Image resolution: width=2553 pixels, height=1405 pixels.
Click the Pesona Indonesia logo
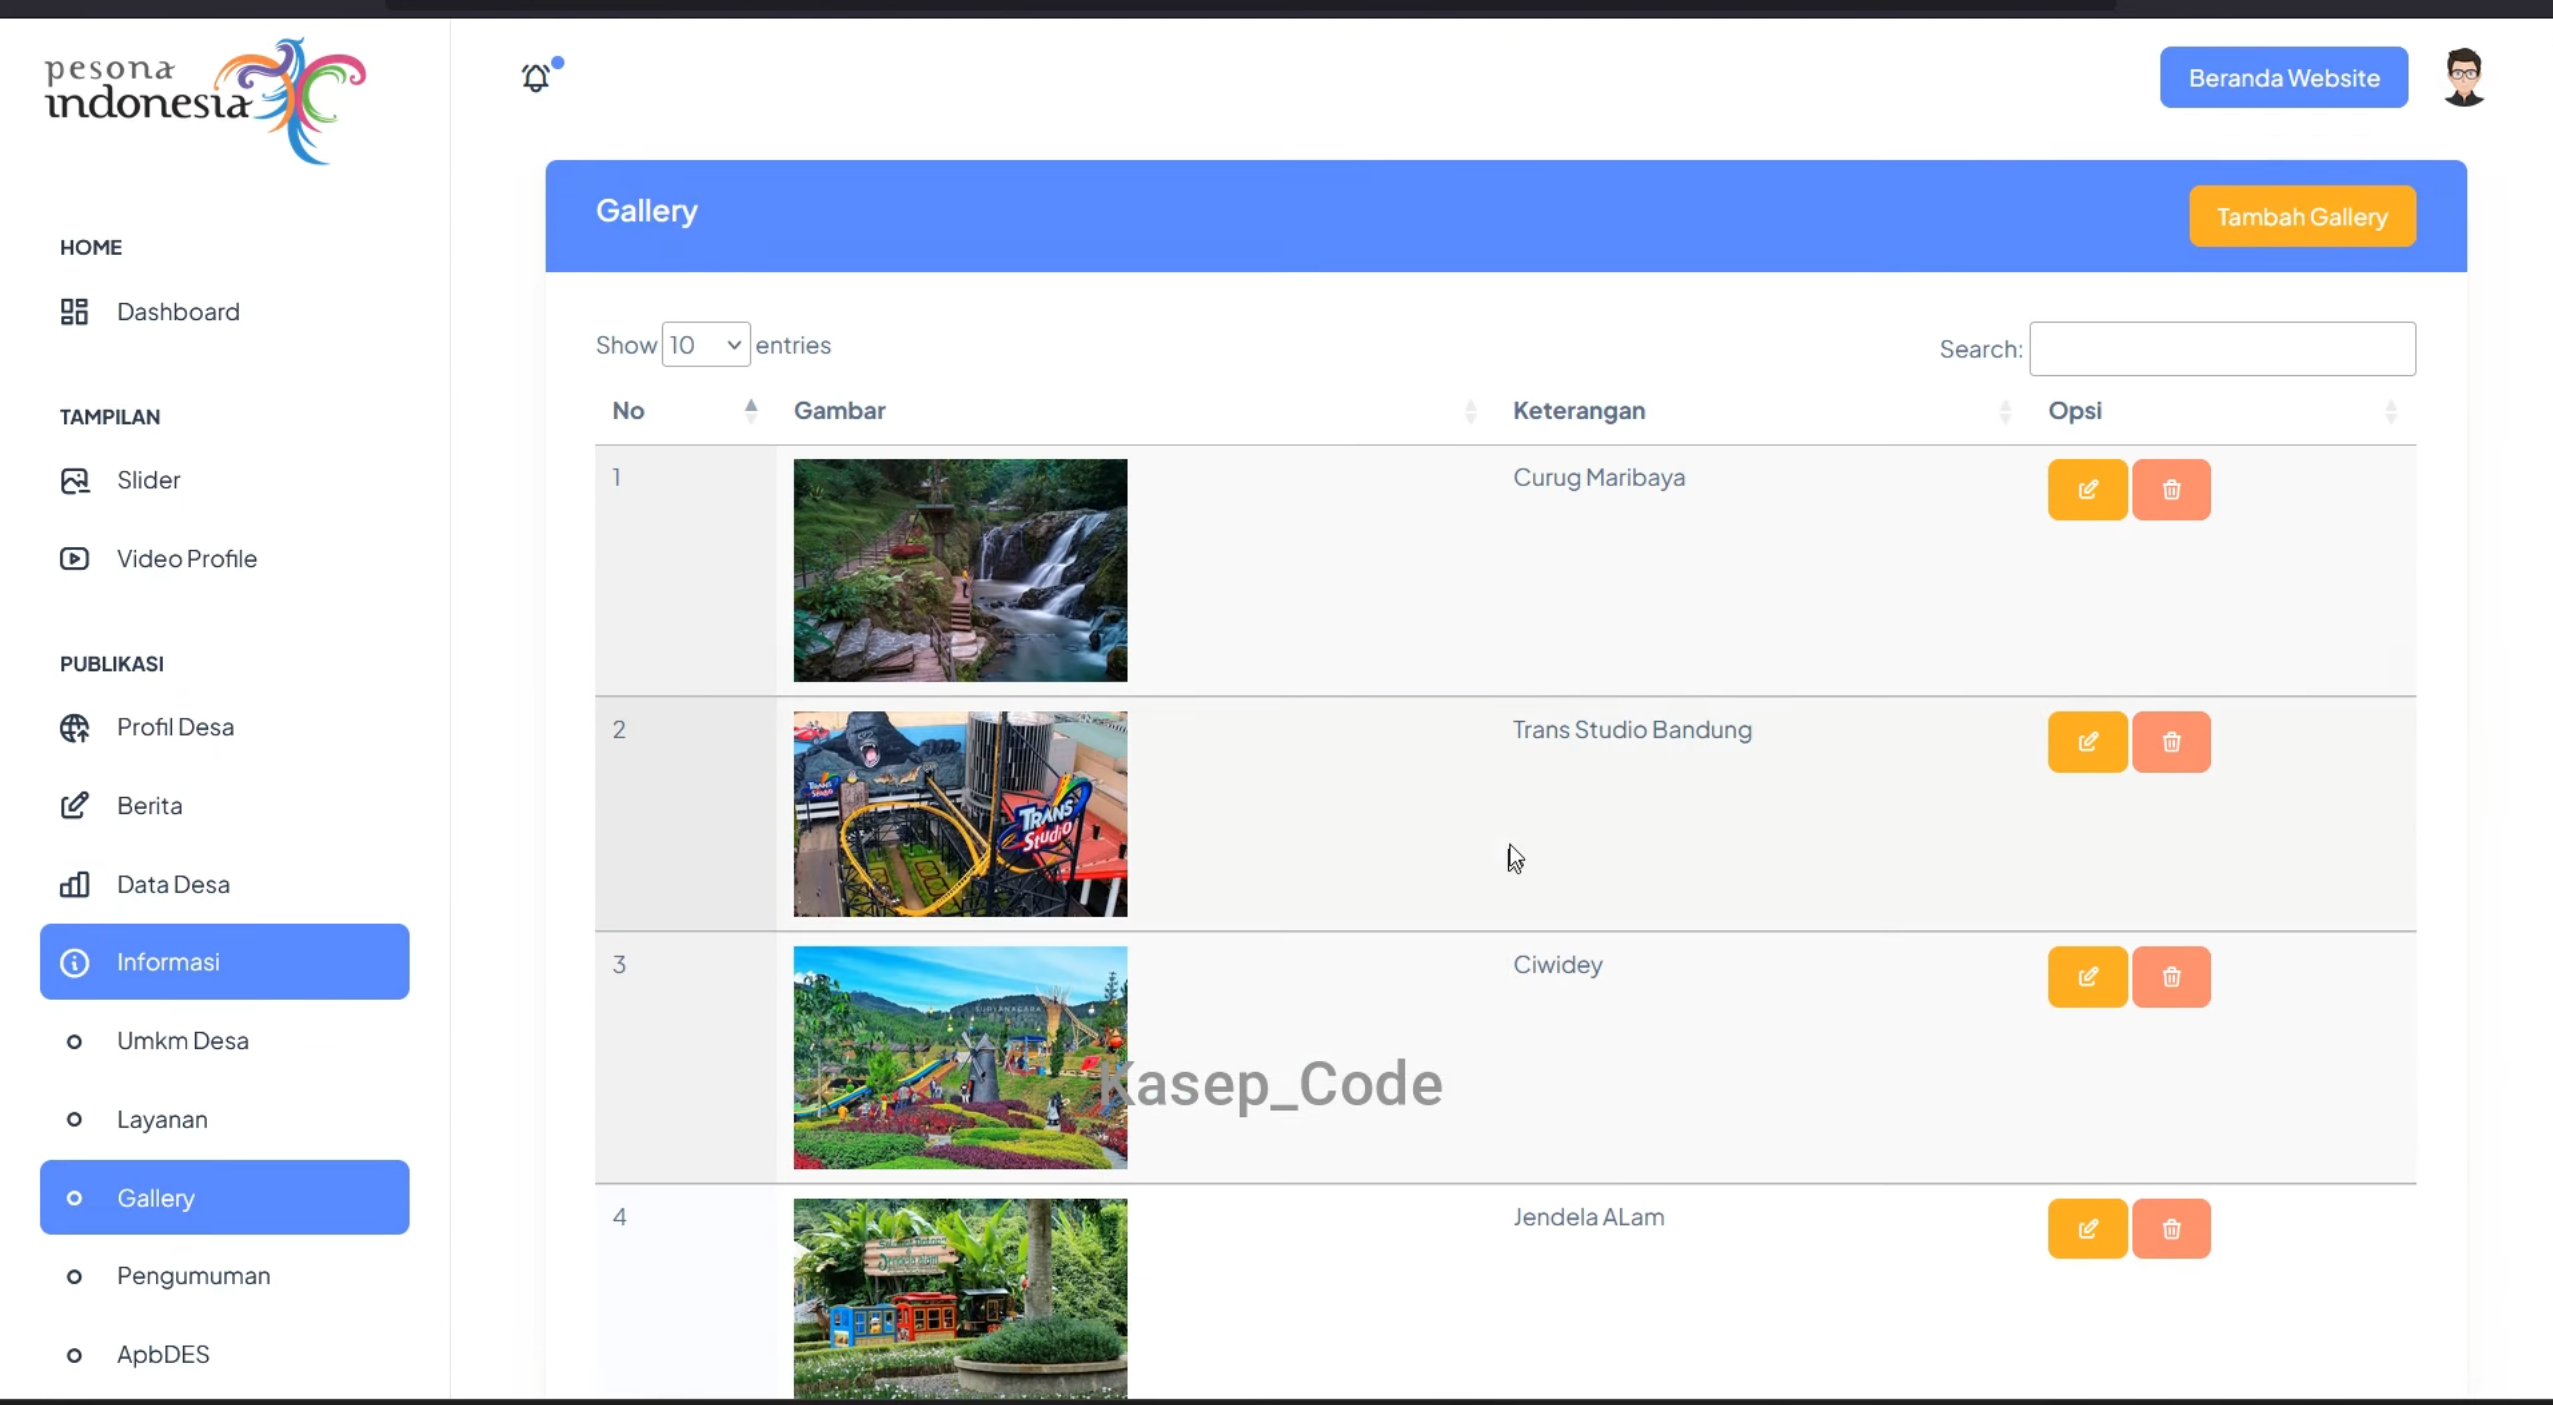click(205, 101)
